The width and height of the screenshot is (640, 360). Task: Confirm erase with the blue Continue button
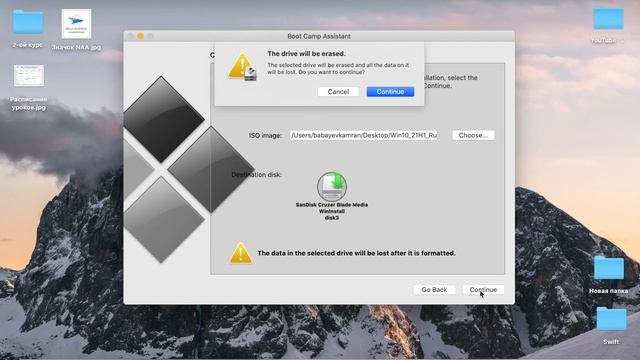tap(390, 92)
